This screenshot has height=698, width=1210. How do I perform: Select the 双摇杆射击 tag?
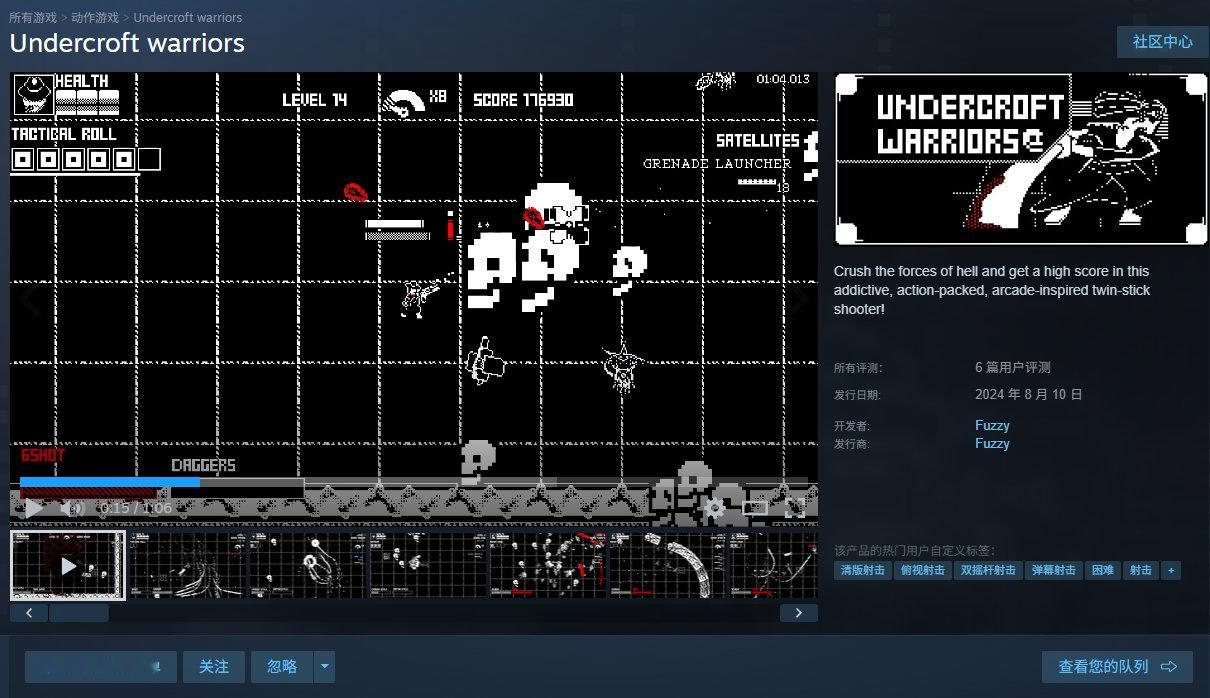[x=988, y=570]
